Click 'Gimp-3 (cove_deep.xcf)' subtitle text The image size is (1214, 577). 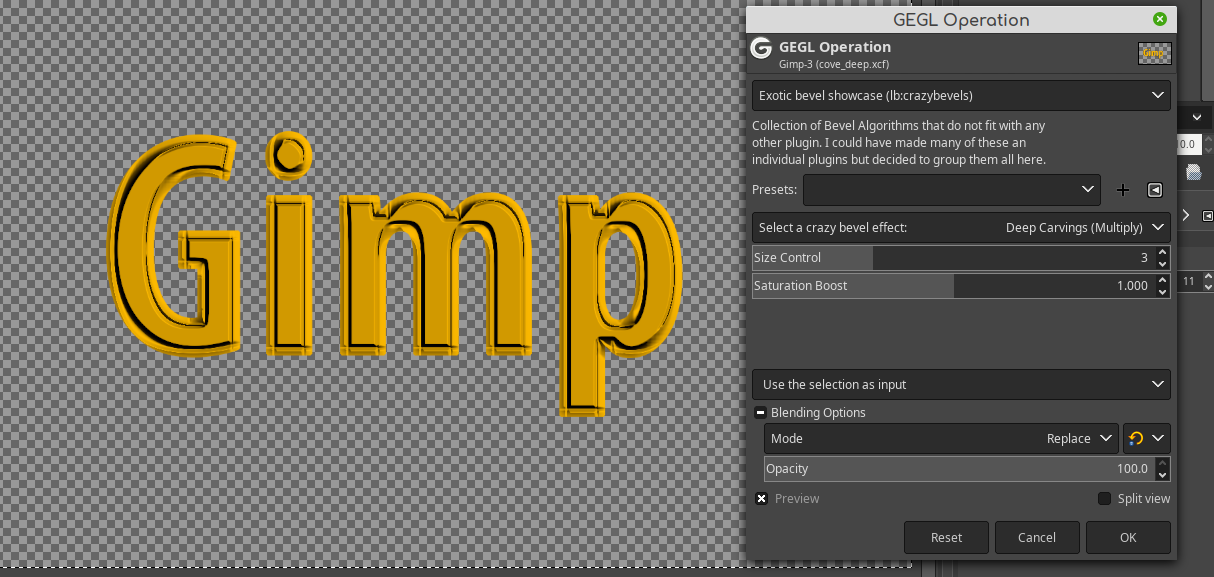point(836,64)
